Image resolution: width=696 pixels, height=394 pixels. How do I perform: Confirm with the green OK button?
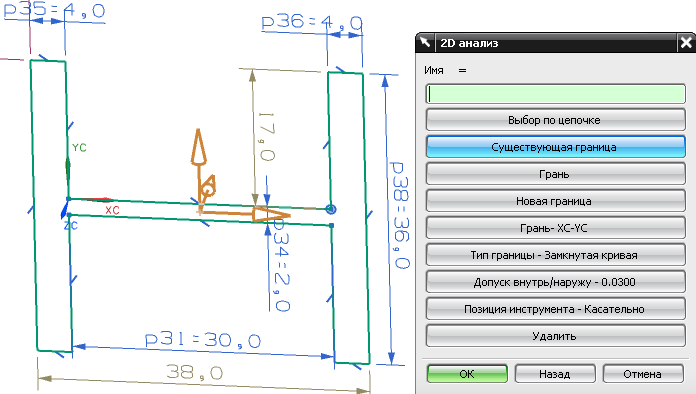(467, 374)
